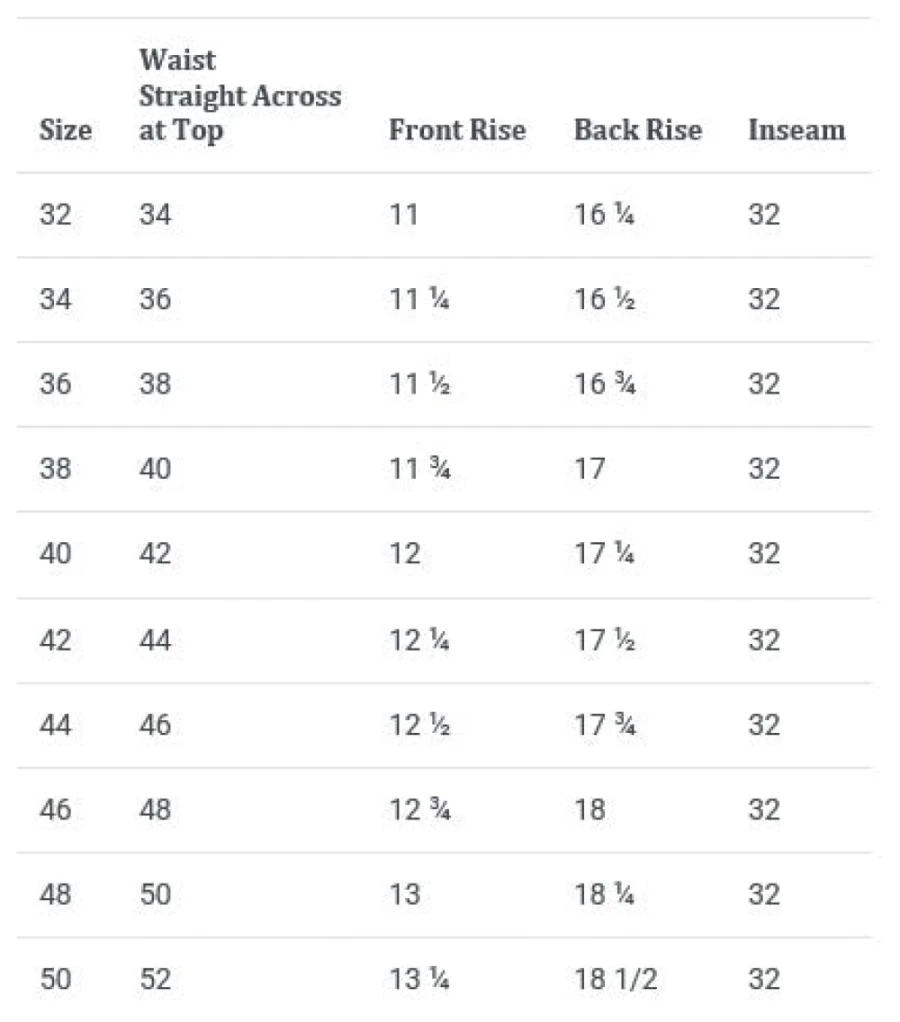This screenshot has height=1022, width=900.
Task: Click front rise 11 ½ for size 36
Action: coord(420,384)
